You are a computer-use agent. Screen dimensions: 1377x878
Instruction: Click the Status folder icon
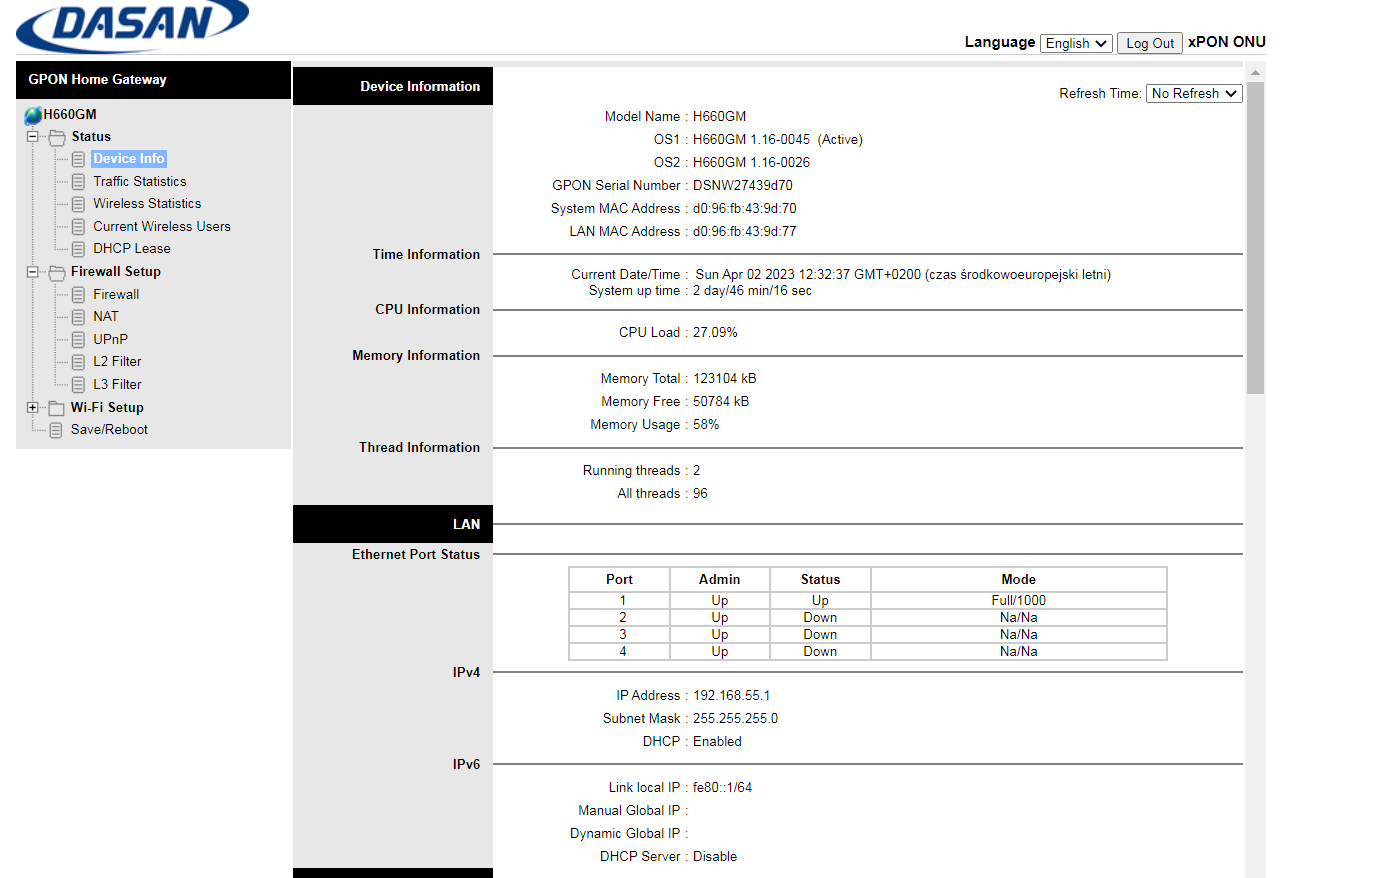[57, 137]
